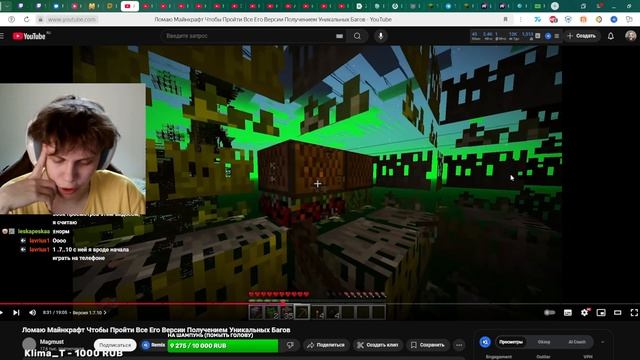Select the in-game video player frame

pyautogui.click(x=317, y=182)
